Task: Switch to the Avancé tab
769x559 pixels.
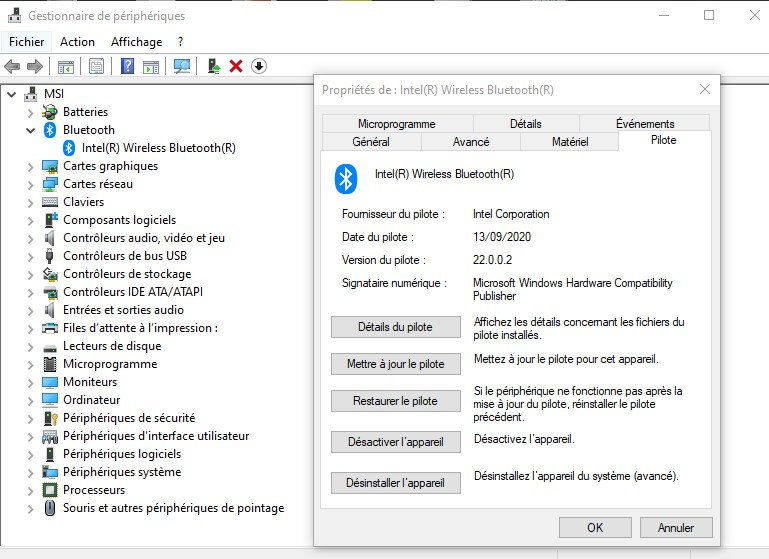Action: pos(471,142)
